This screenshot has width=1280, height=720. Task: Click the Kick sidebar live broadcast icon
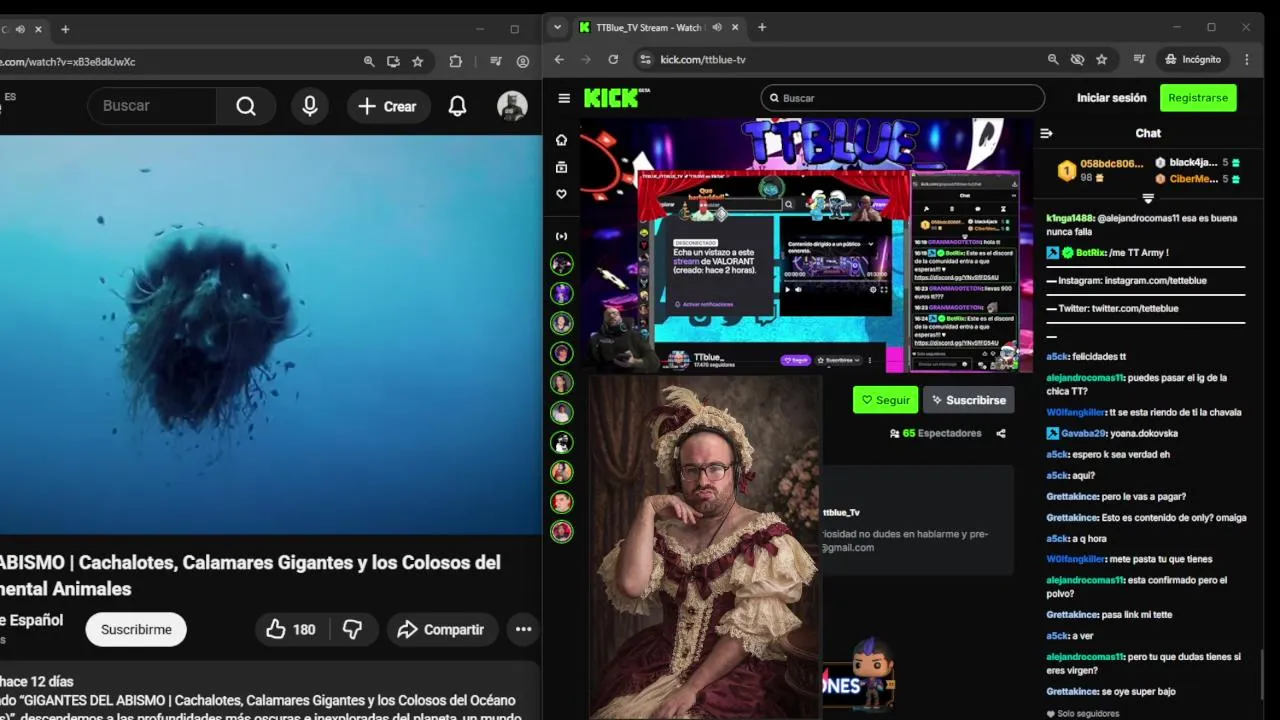(x=562, y=236)
